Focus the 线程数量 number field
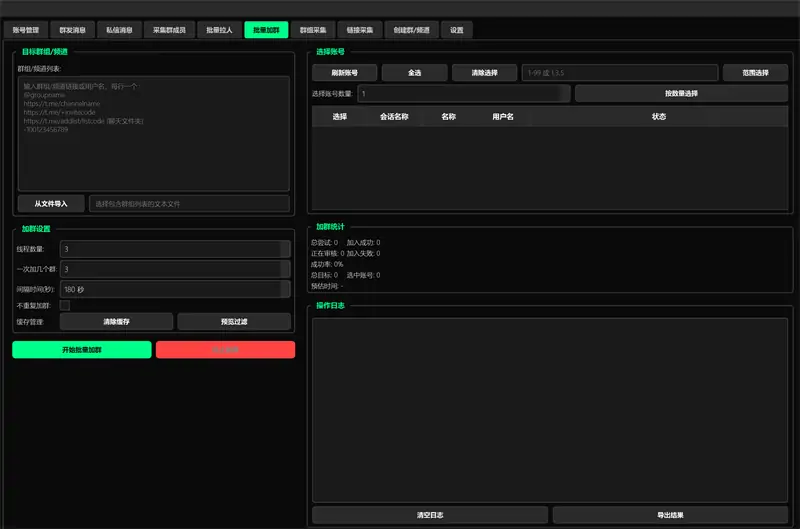 point(175,249)
